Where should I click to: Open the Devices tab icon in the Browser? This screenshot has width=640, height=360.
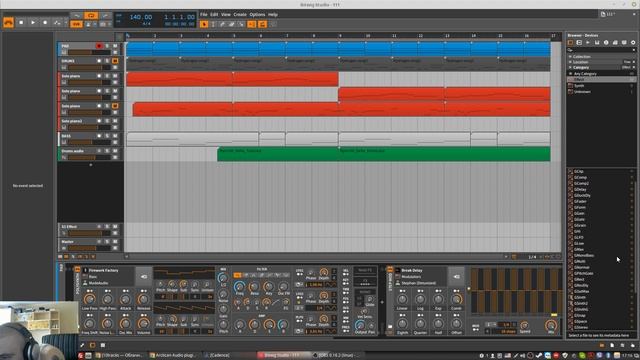coord(571,42)
